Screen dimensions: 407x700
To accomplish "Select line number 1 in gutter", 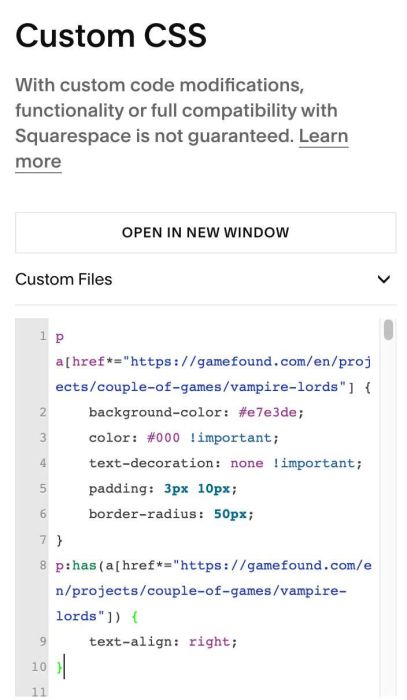I will (43, 336).
